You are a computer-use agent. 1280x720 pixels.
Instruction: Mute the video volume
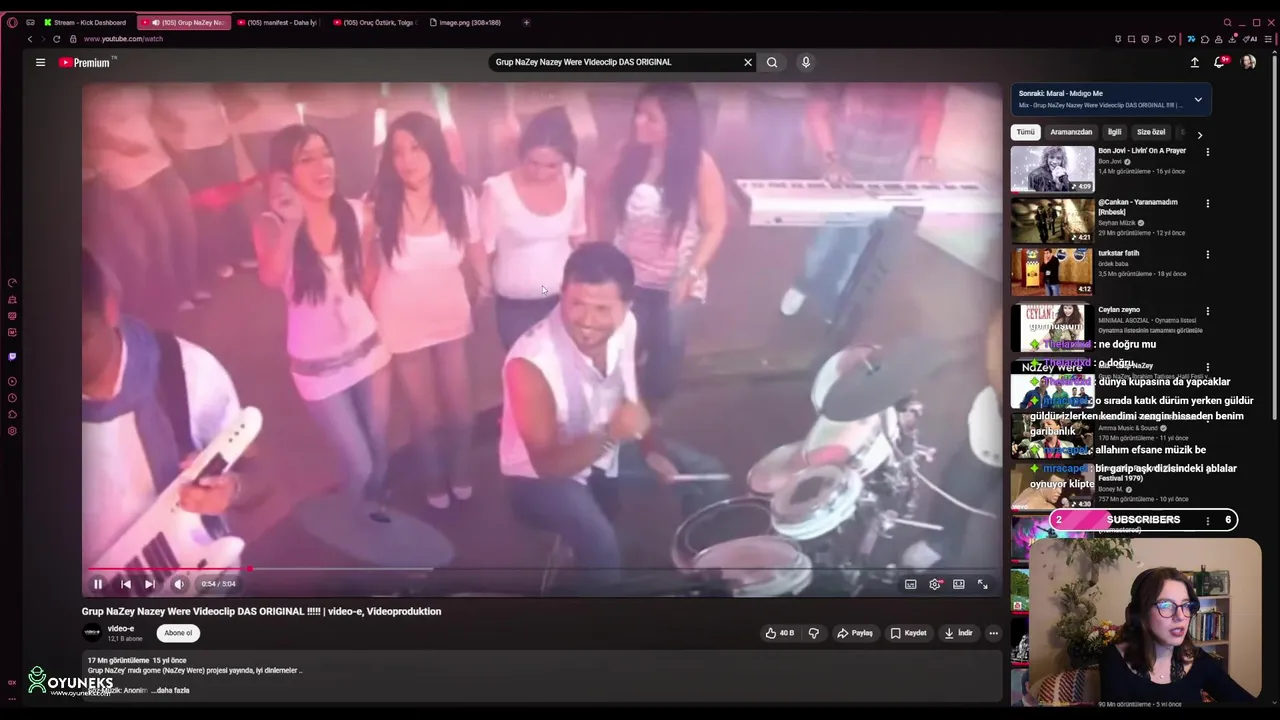[179, 584]
